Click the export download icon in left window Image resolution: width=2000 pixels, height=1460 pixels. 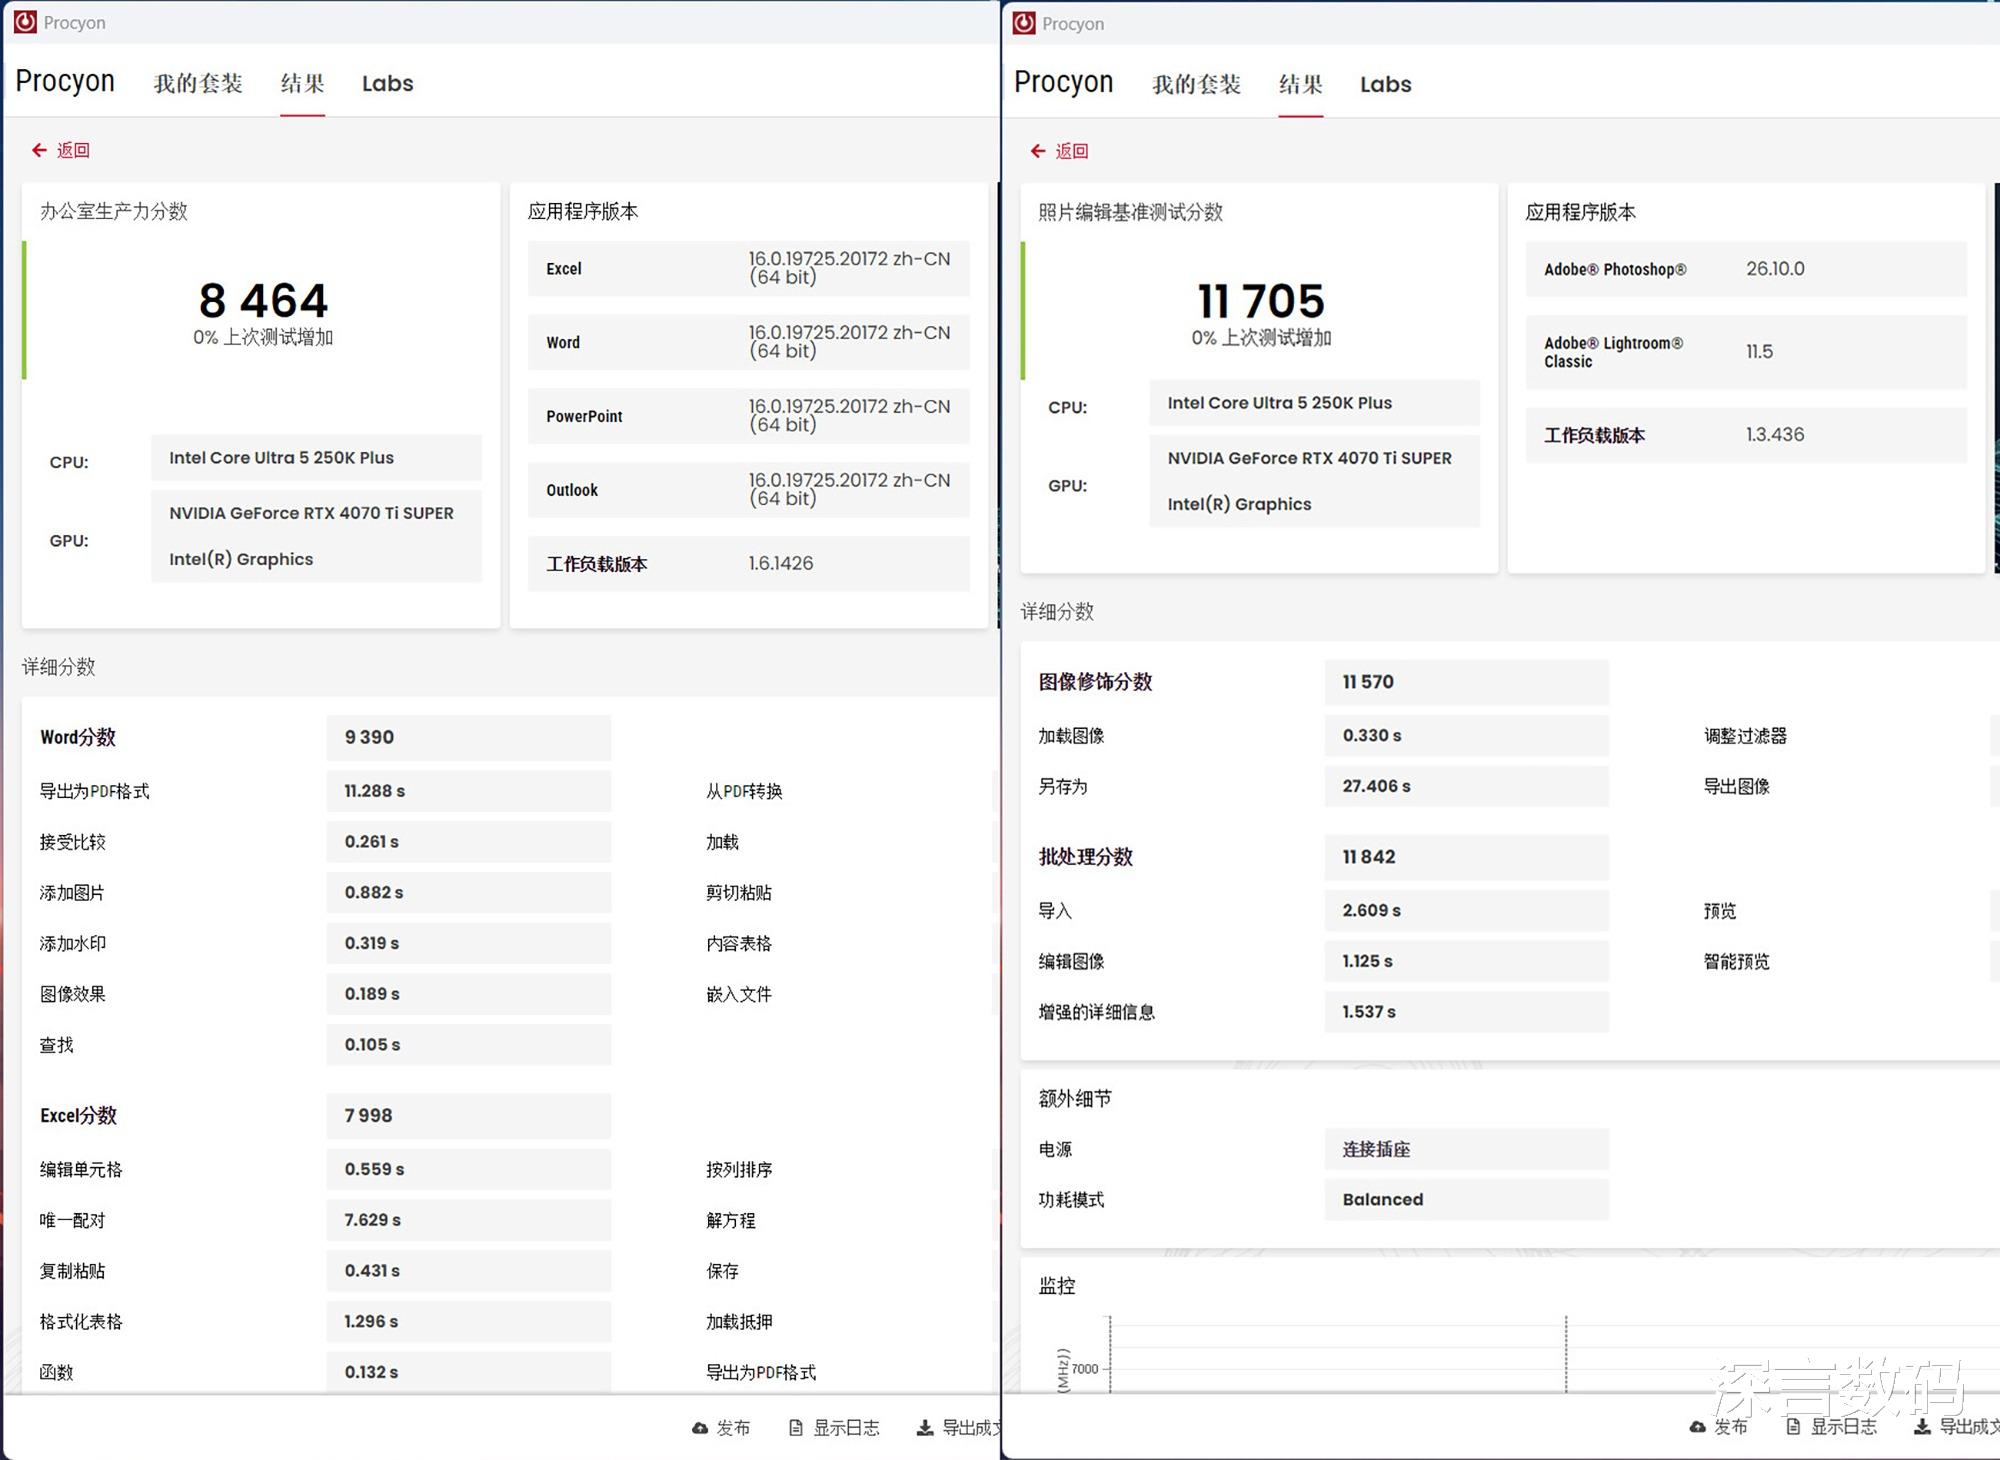tap(925, 1428)
